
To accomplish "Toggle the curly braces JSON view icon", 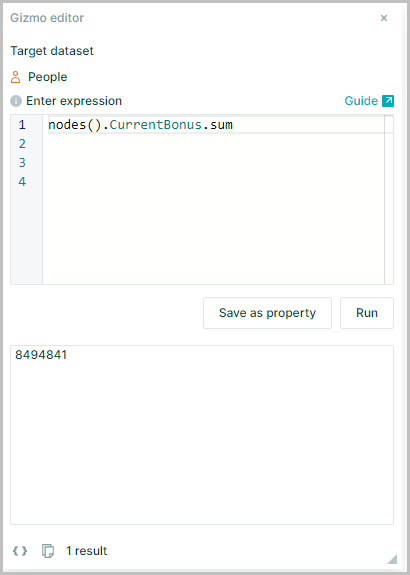I will tap(20, 551).
